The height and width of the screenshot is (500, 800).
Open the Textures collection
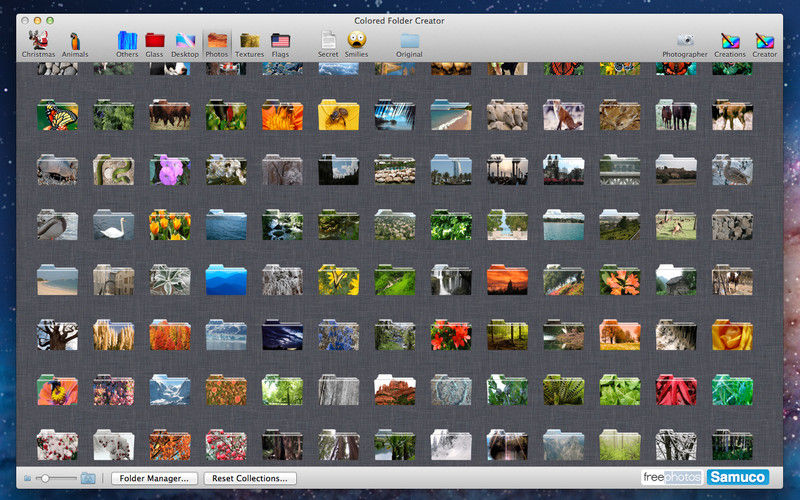click(249, 44)
